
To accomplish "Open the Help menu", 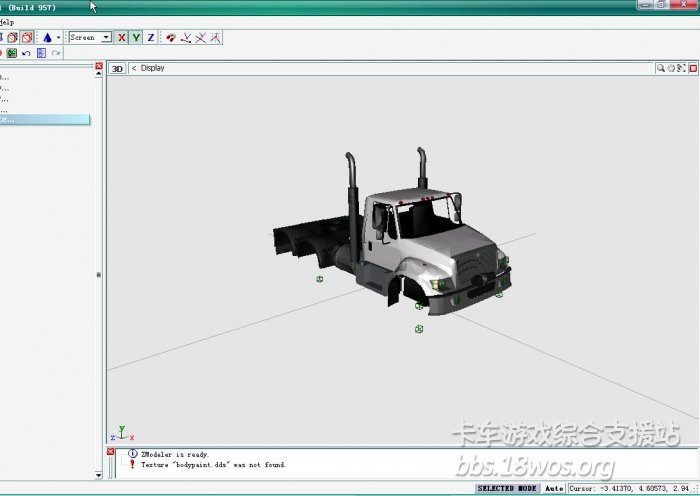I will 6,21.
